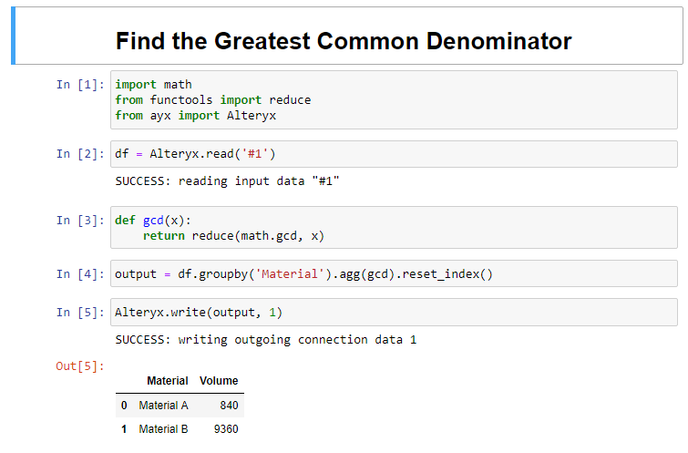Select the Material A table cell
The height and width of the screenshot is (453, 688).
(164, 405)
